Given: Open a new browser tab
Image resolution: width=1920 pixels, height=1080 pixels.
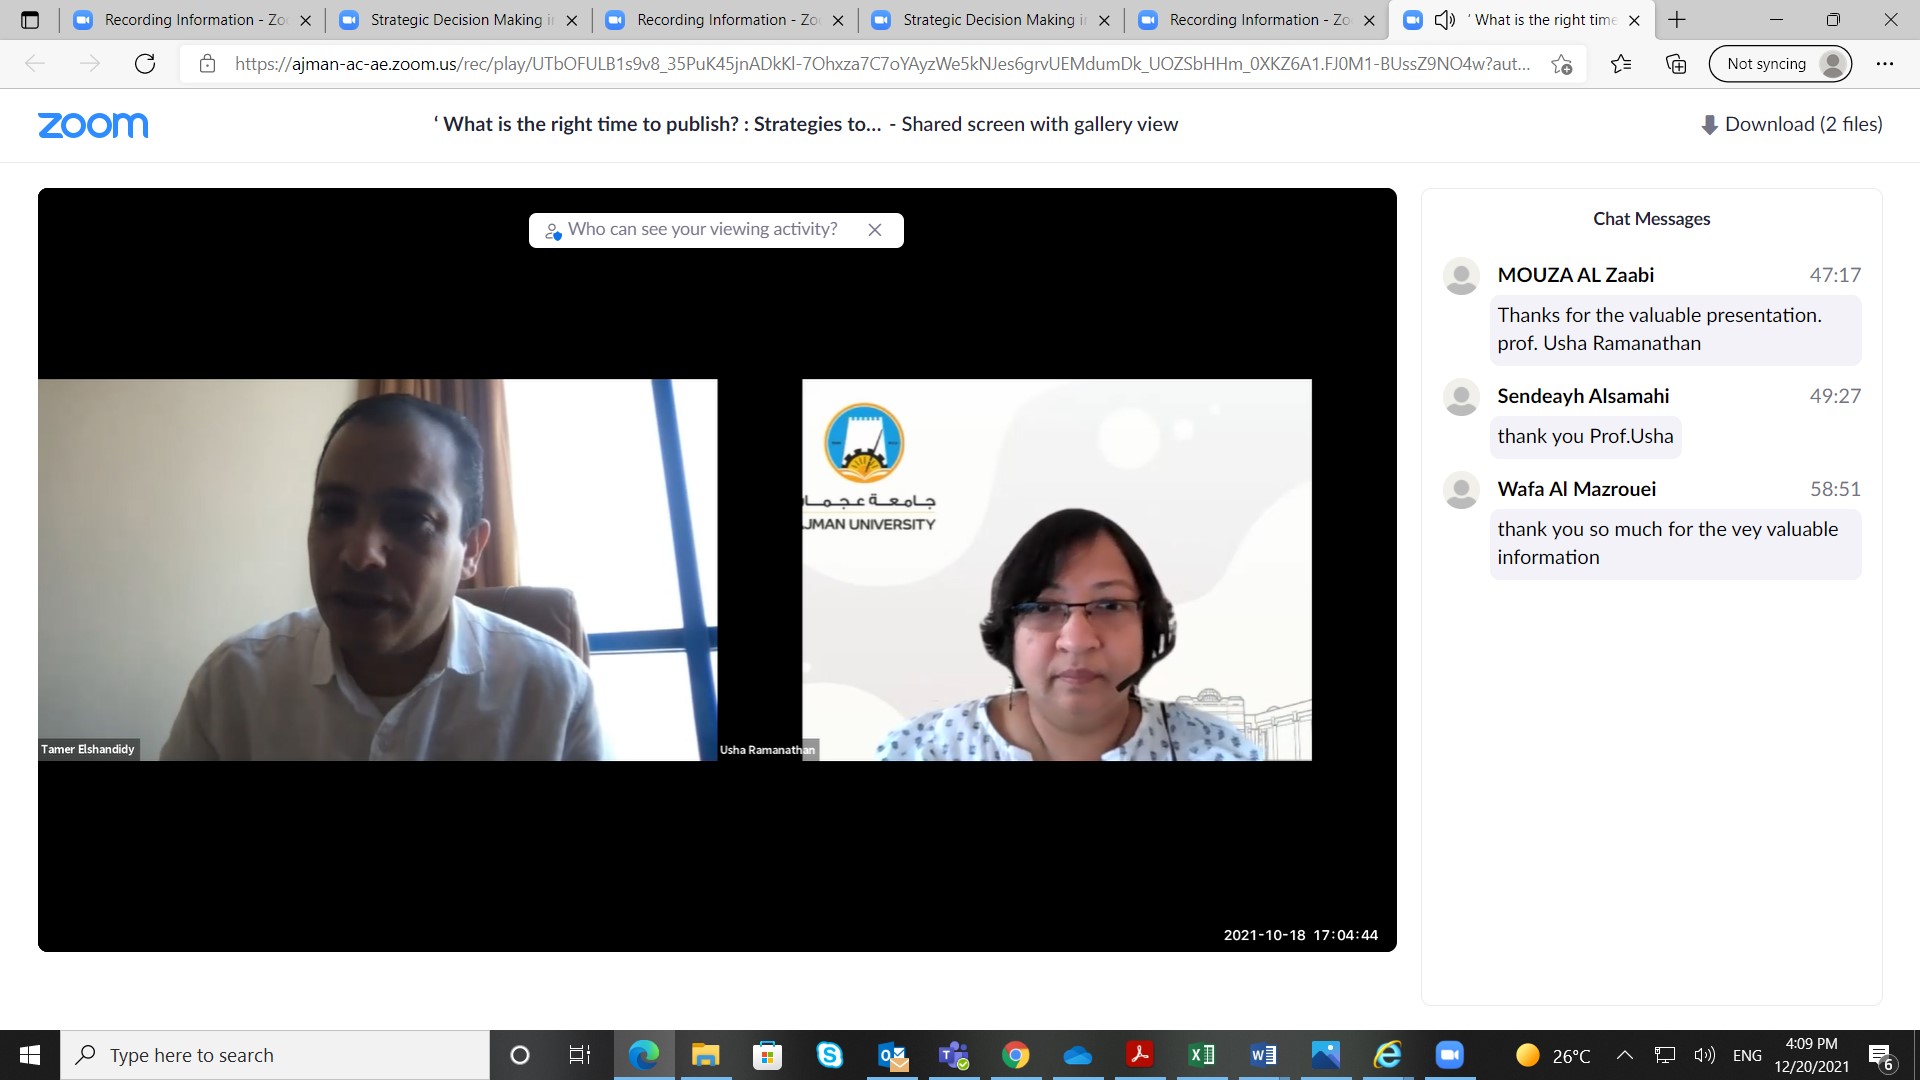Looking at the screenshot, I should (x=1677, y=20).
